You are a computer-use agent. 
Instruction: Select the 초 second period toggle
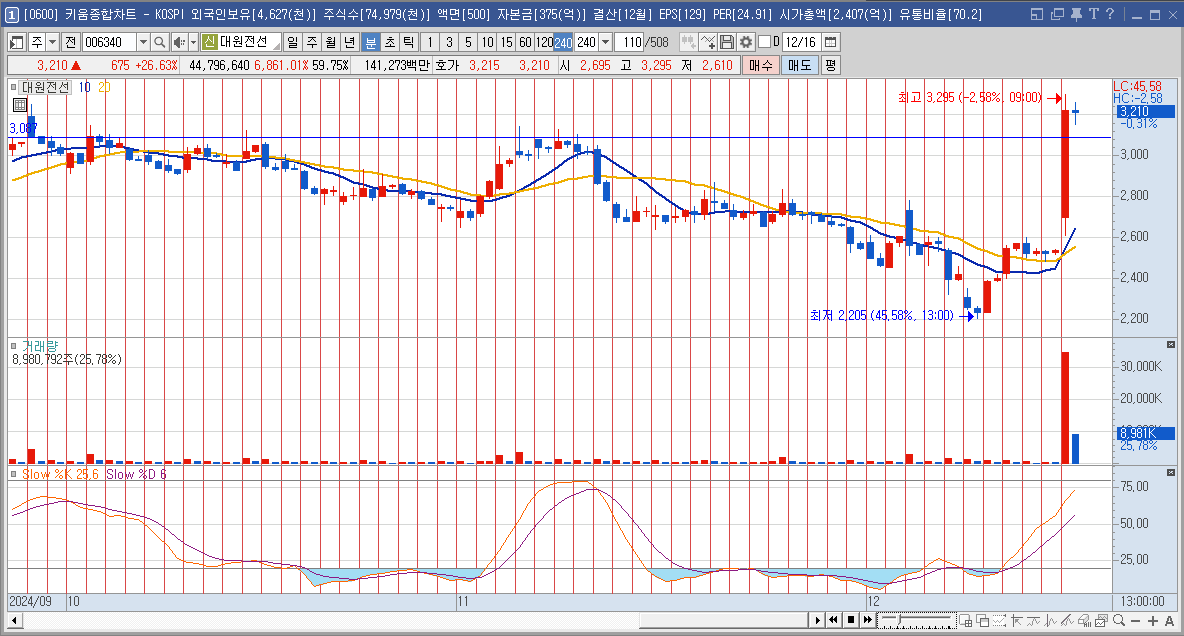coord(390,42)
